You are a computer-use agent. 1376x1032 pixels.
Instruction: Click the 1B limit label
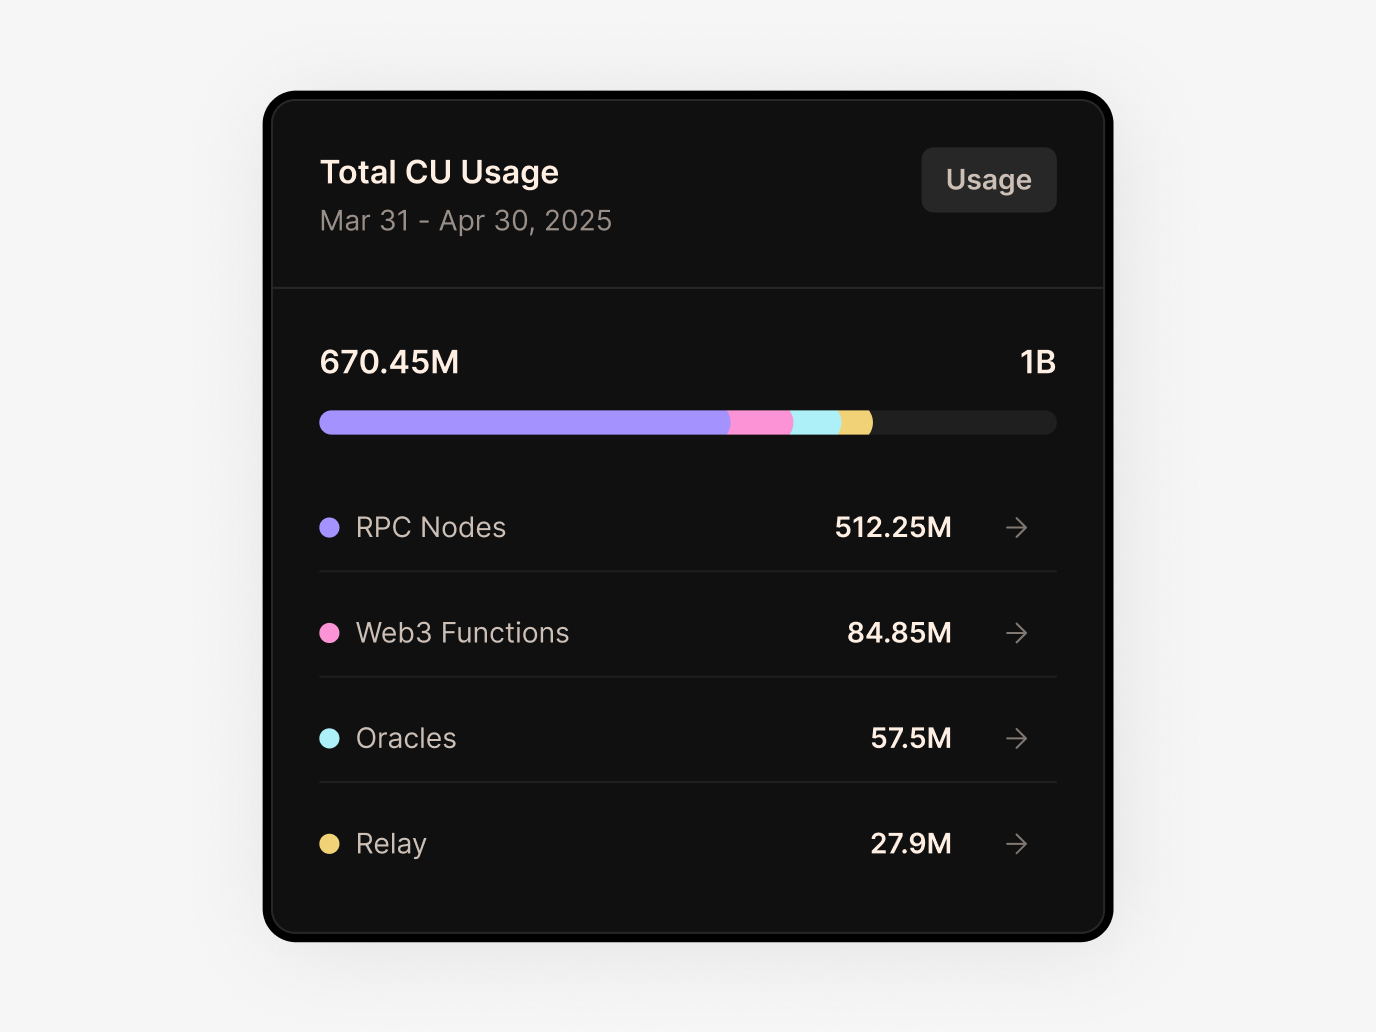point(1038,362)
